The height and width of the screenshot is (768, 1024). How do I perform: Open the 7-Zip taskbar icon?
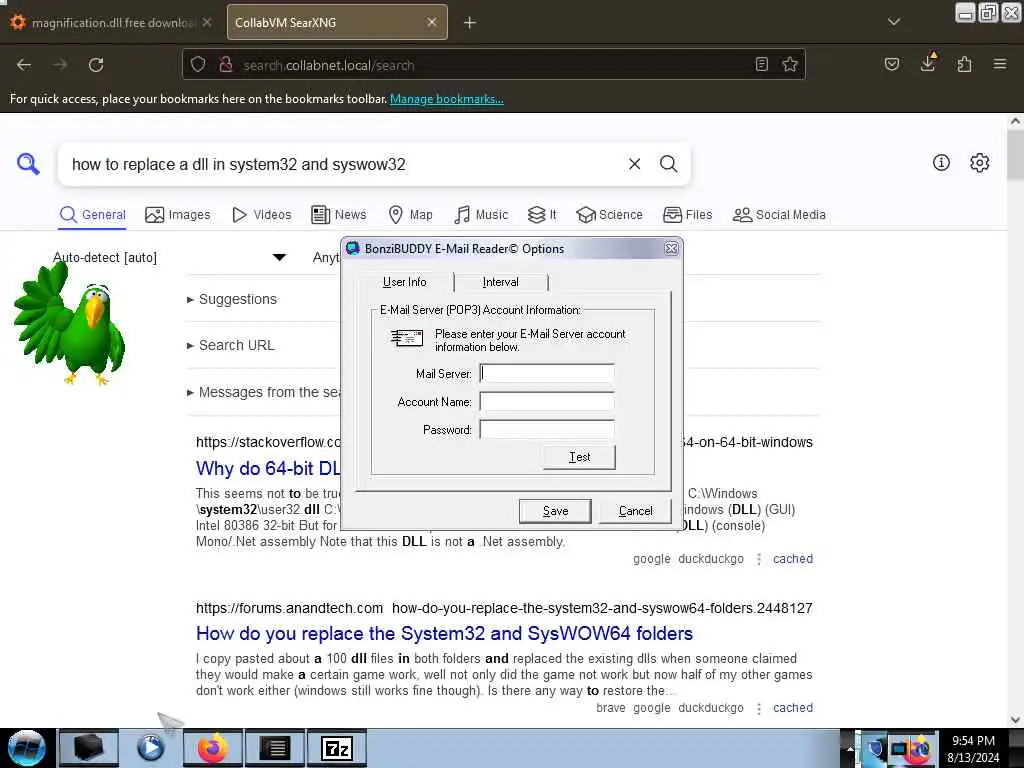coord(337,748)
